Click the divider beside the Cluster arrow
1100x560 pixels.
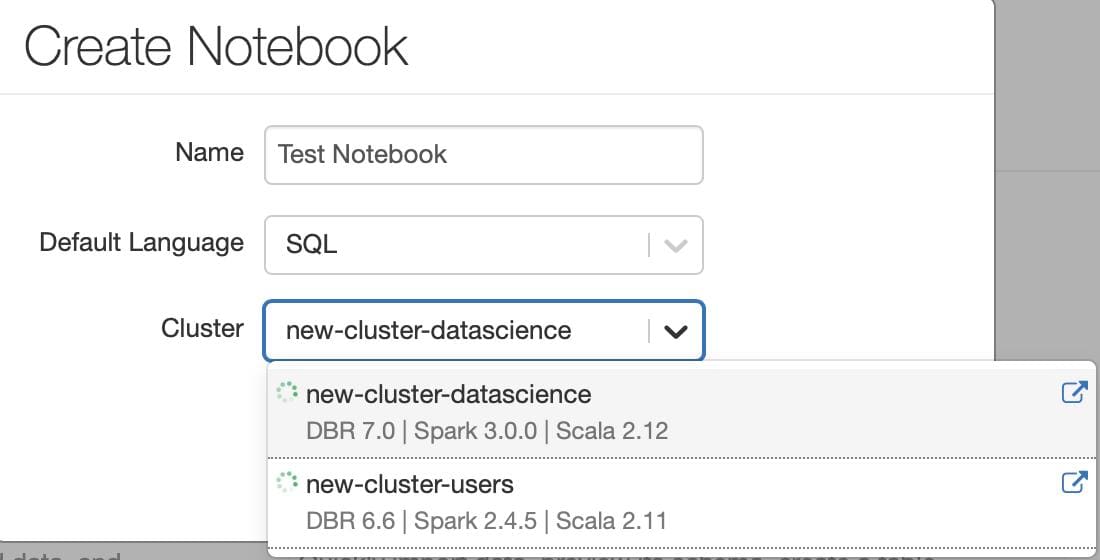(649, 331)
